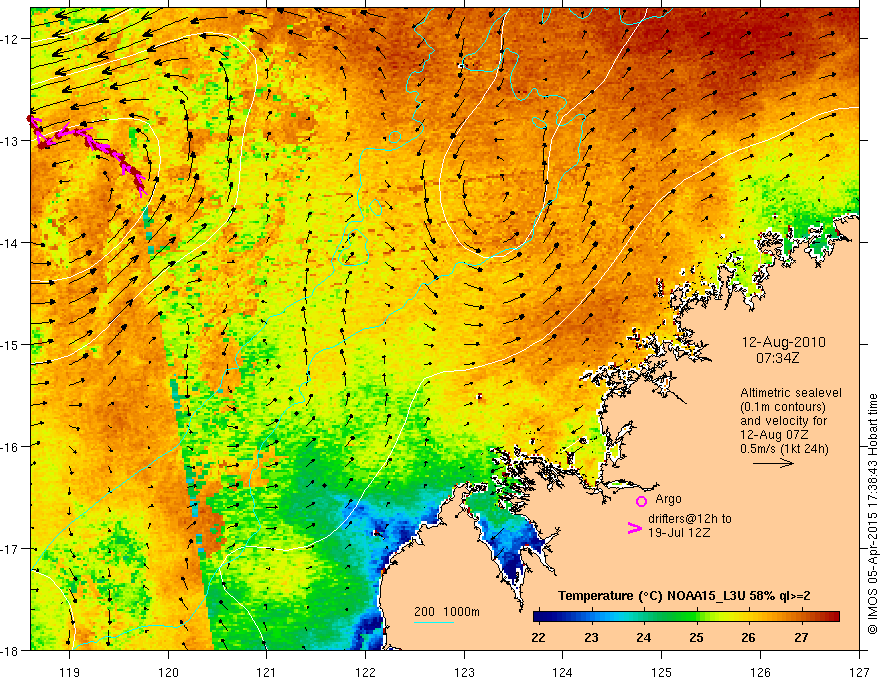Click color bar tick label 22
The image size is (880, 680).
click(538, 638)
